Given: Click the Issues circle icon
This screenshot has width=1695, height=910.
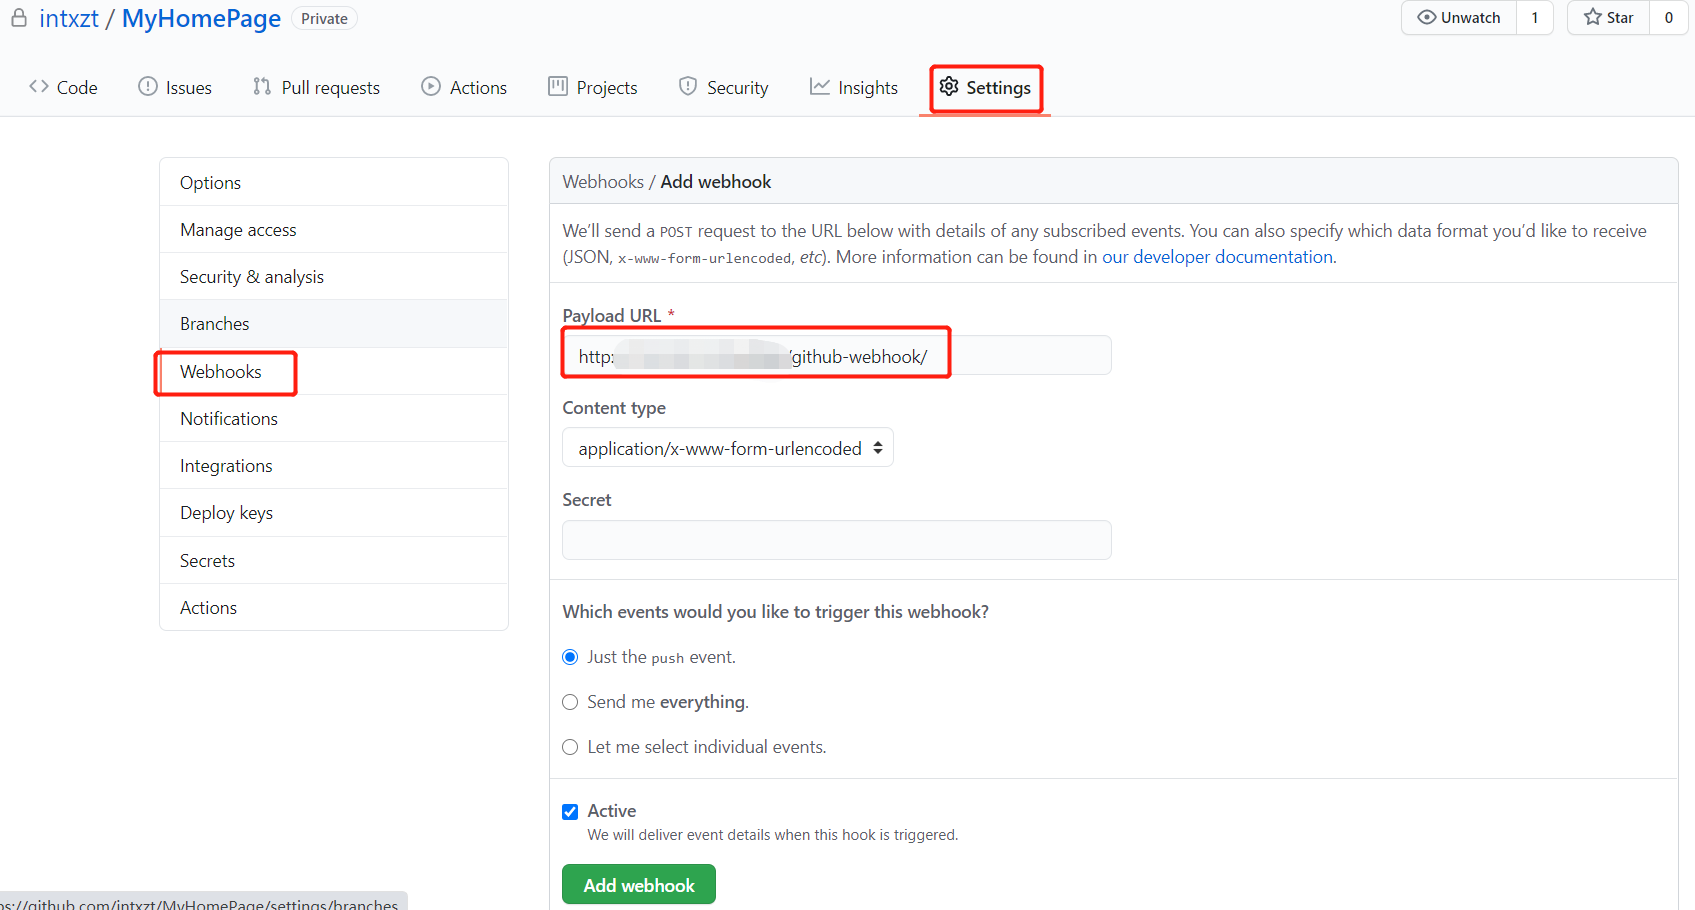Looking at the screenshot, I should (x=148, y=87).
